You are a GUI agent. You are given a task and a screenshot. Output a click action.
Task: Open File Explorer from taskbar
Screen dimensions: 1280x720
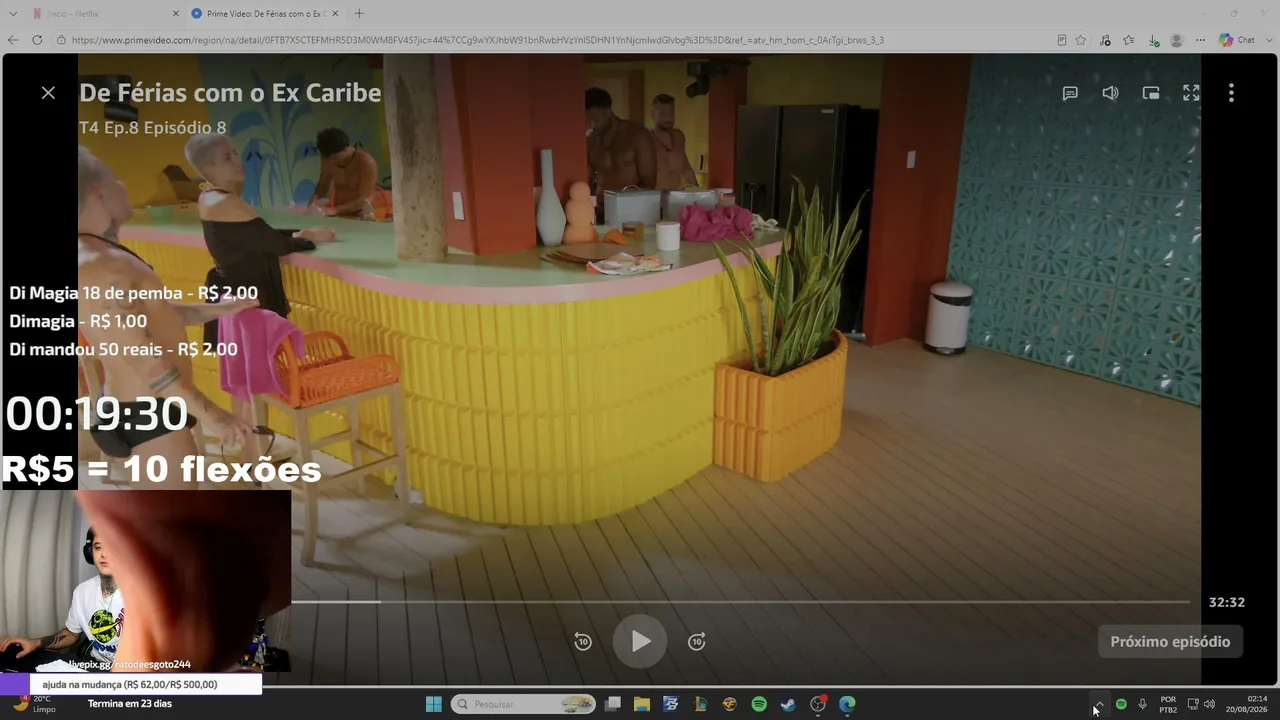point(642,704)
